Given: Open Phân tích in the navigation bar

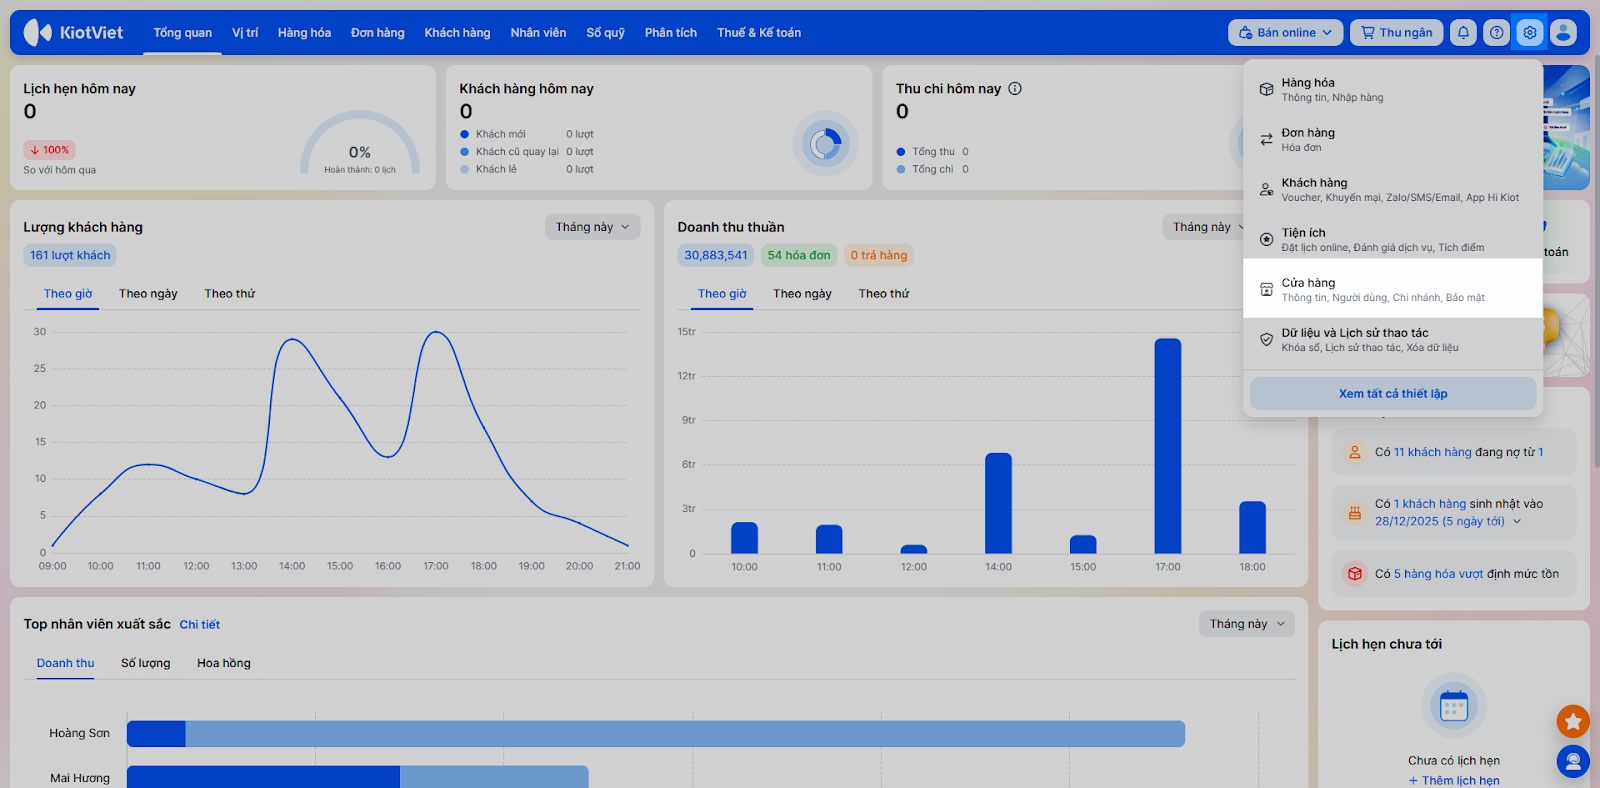Looking at the screenshot, I should pyautogui.click(x=671, y=33).
